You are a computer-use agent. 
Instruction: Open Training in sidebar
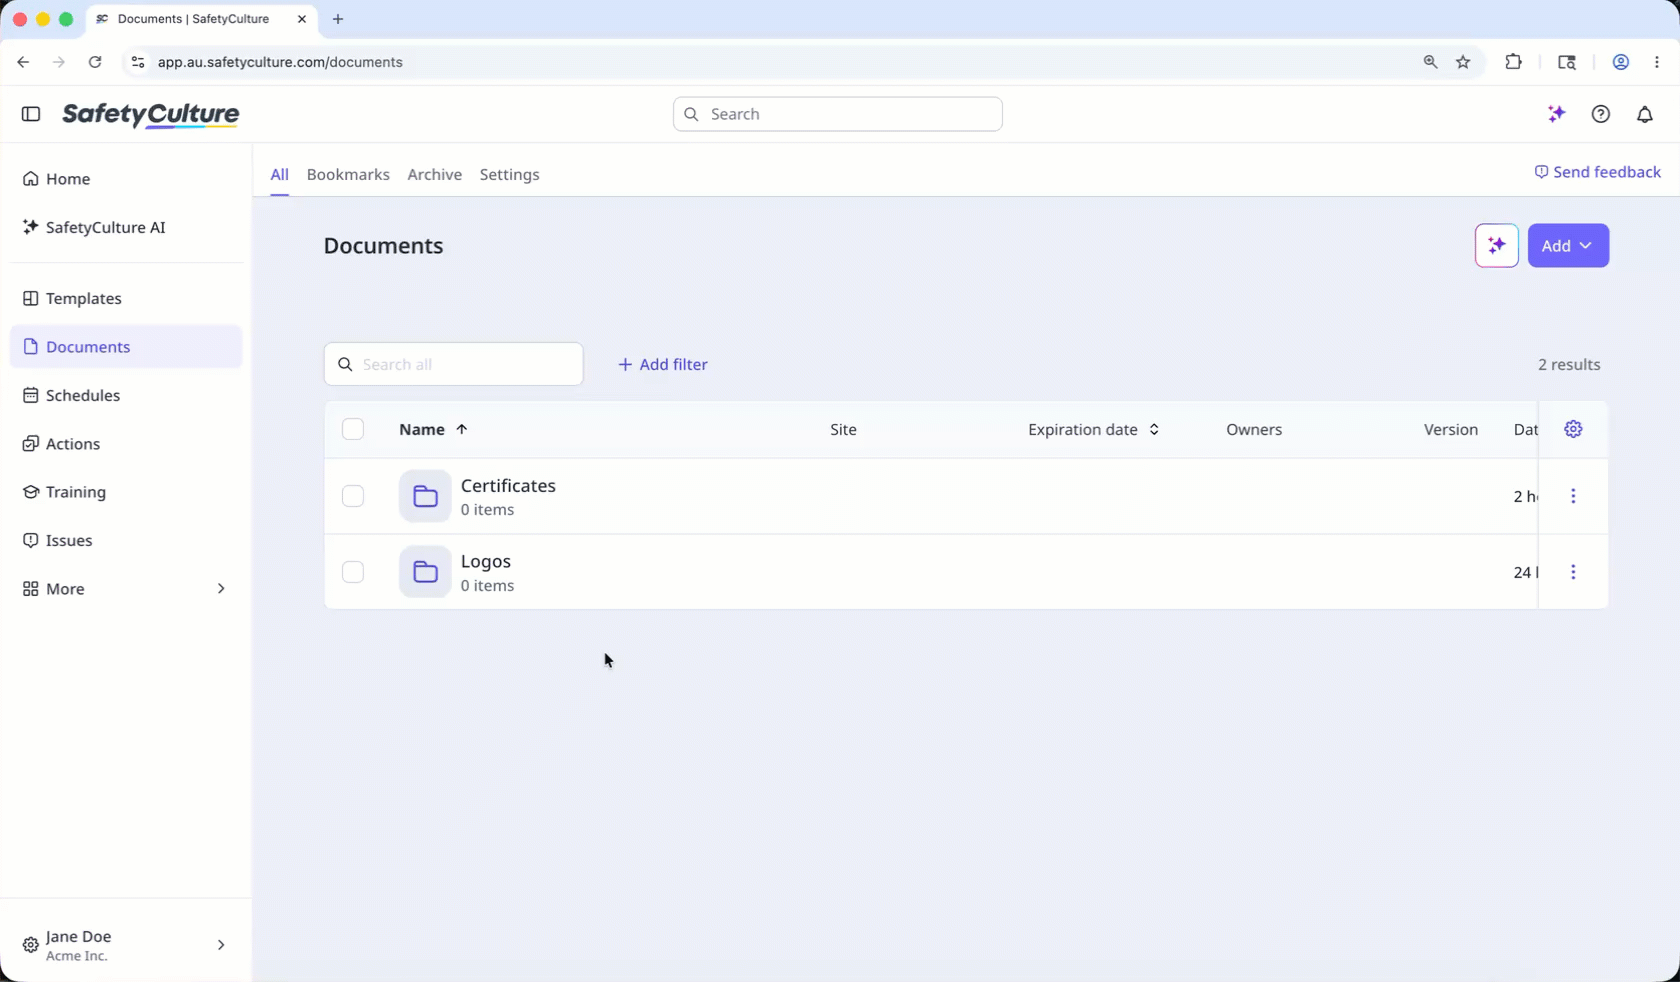pos(126,492)
